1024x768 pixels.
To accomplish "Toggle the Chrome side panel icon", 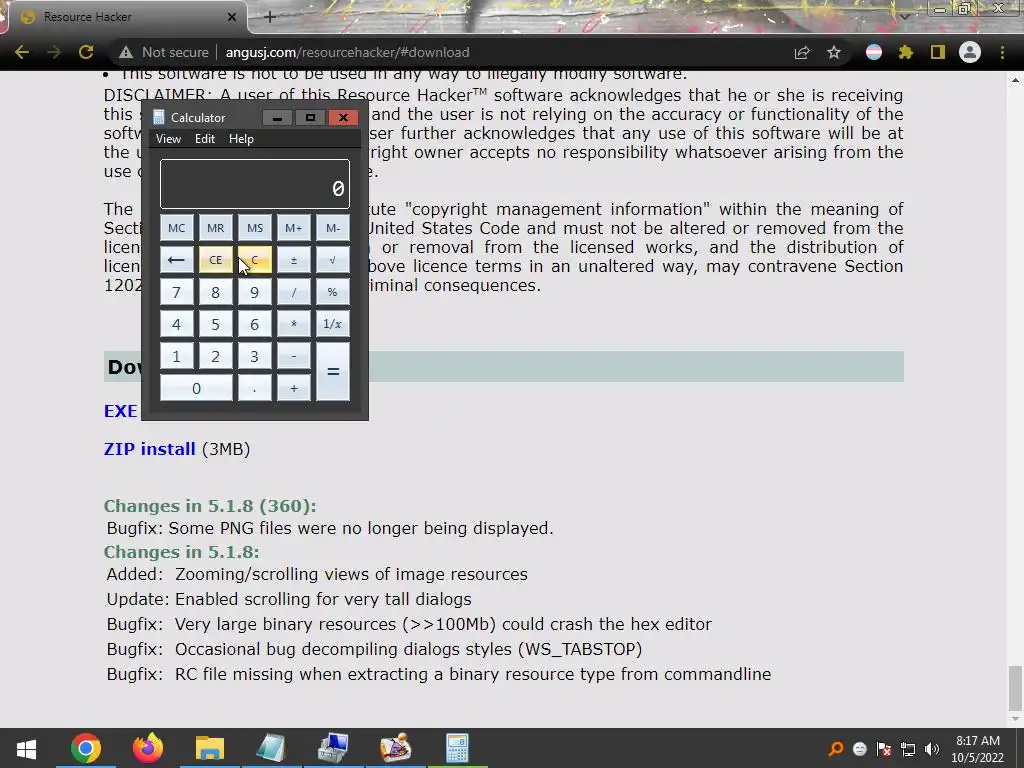I will coord(938,52).
